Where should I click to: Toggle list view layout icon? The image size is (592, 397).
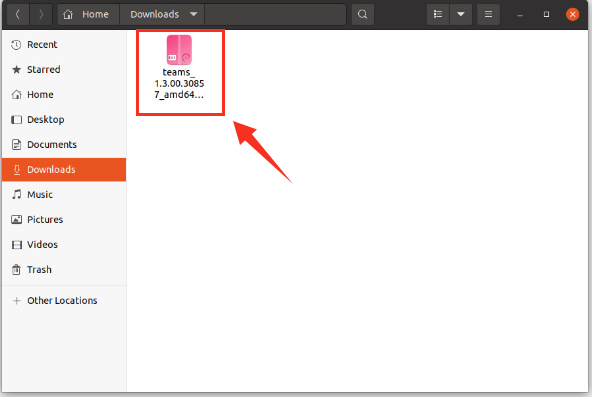tap(438, 14)
